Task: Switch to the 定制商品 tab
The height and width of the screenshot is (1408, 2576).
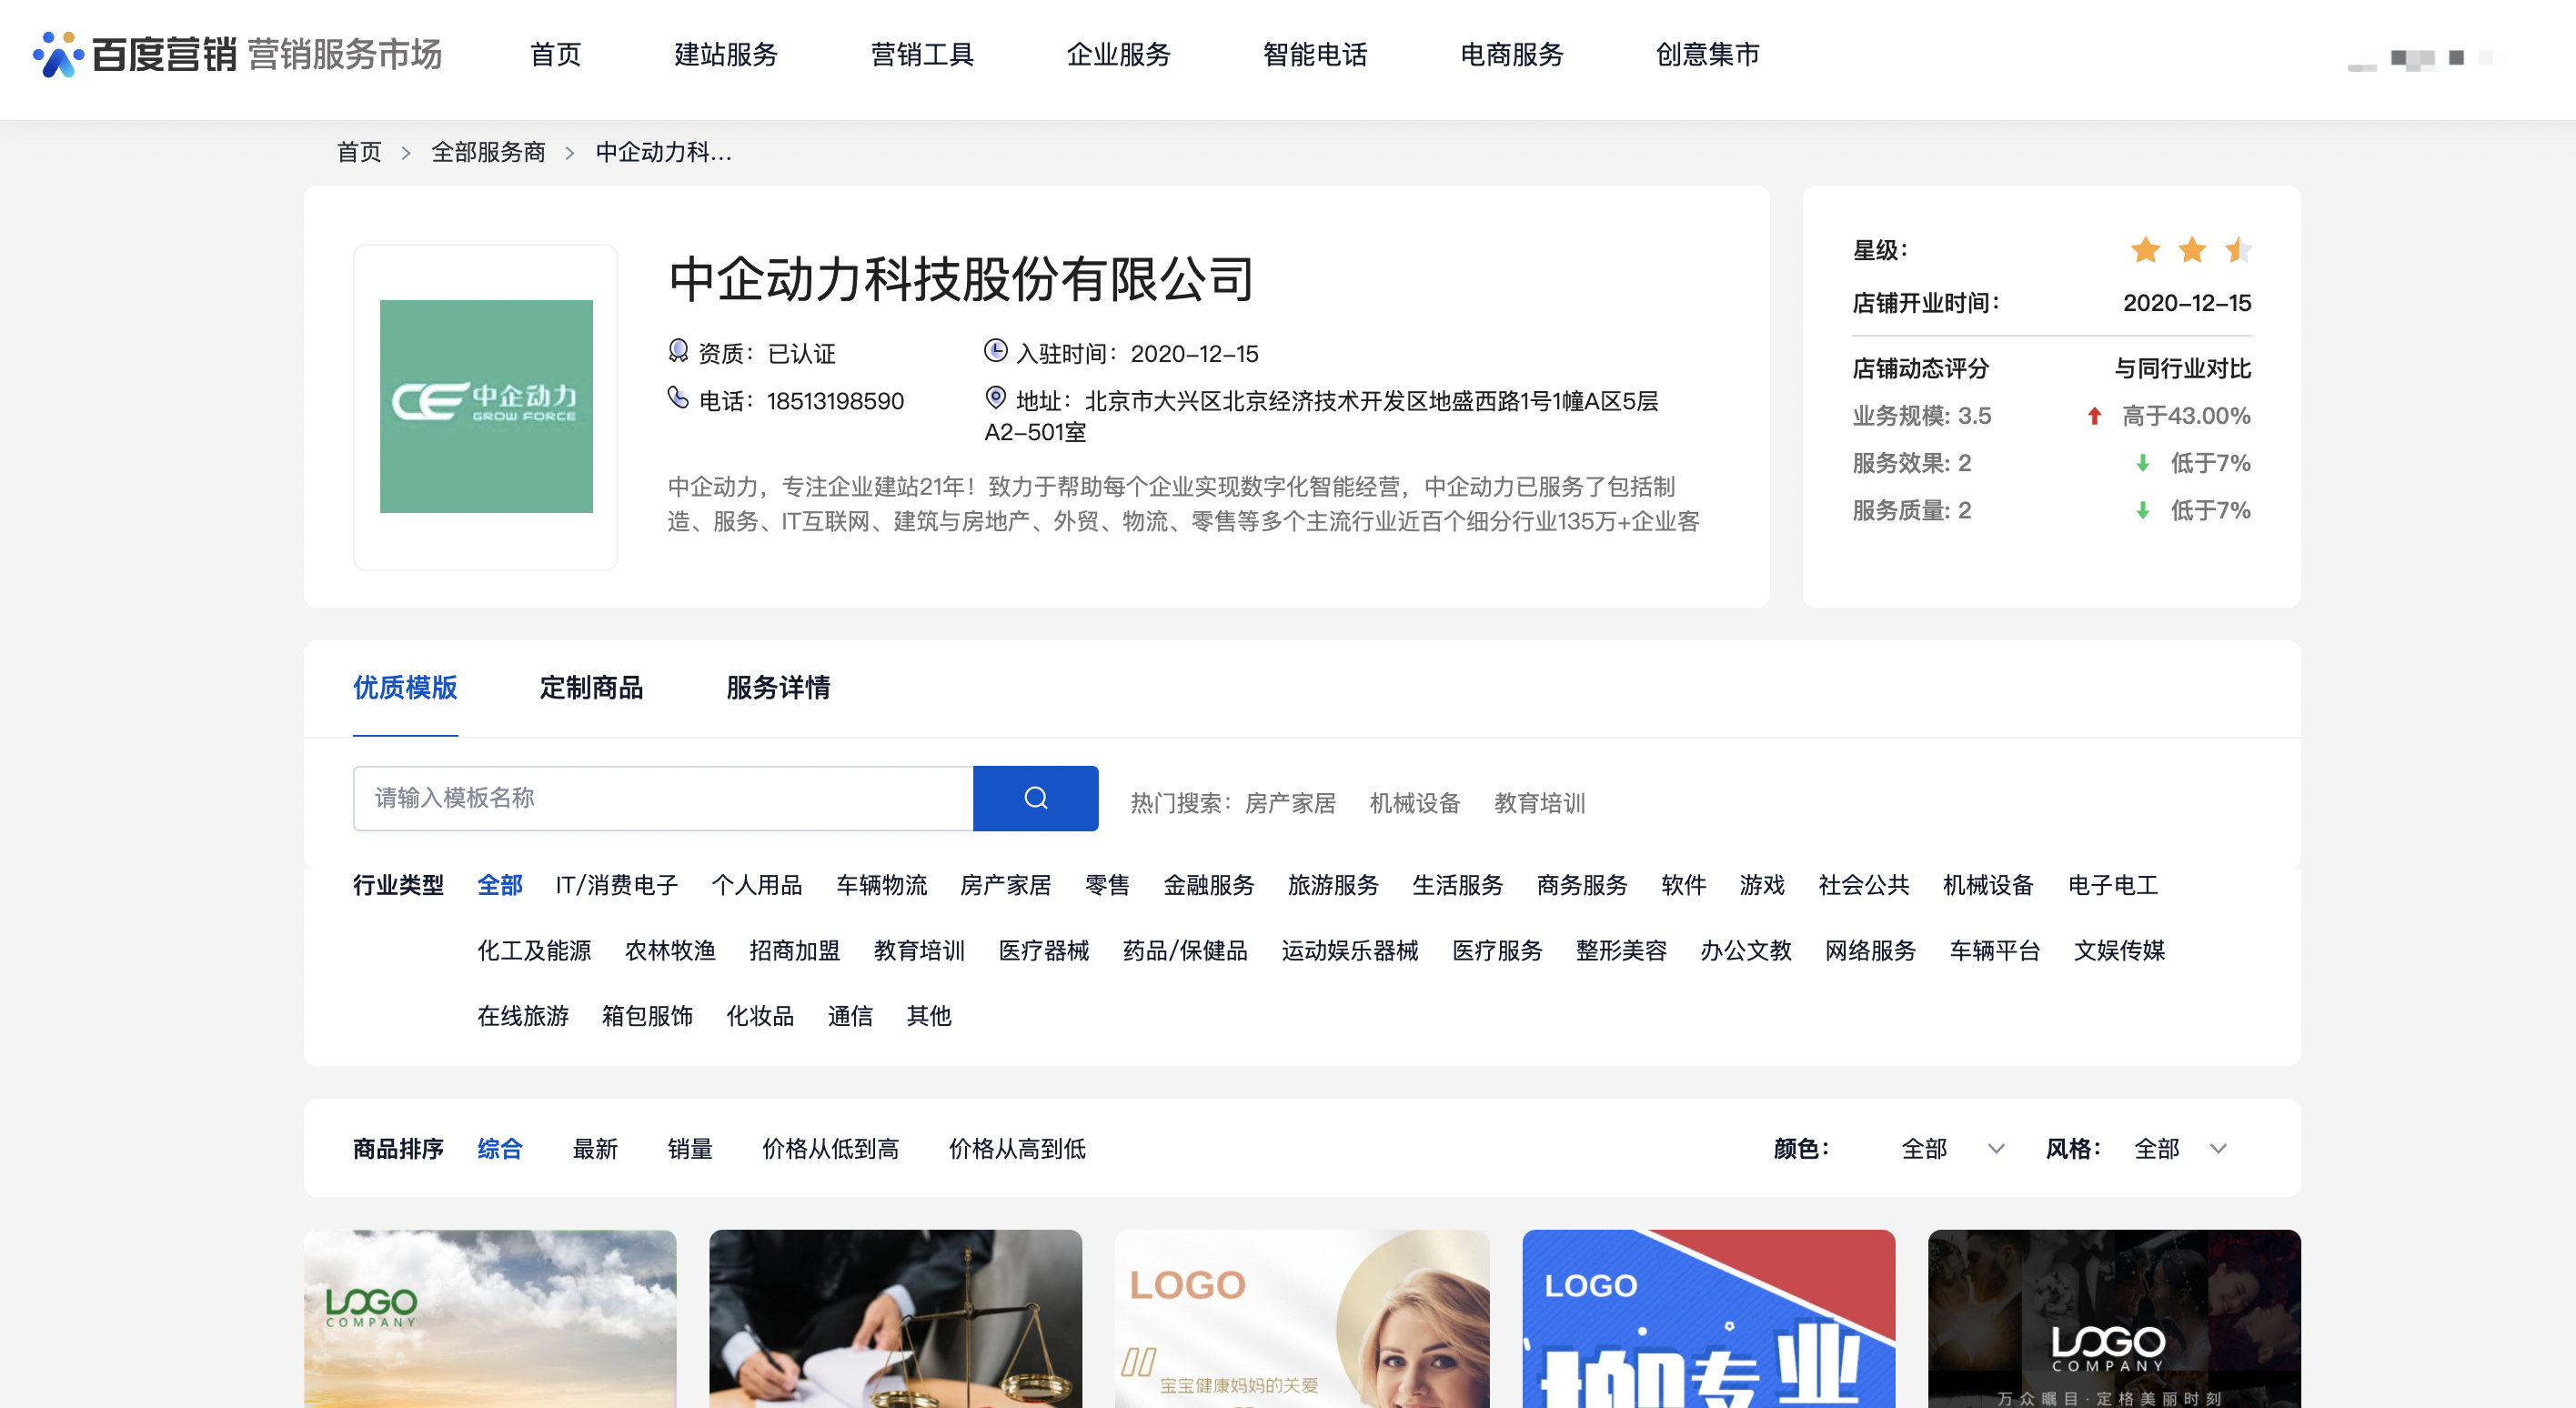Action: 591,688
